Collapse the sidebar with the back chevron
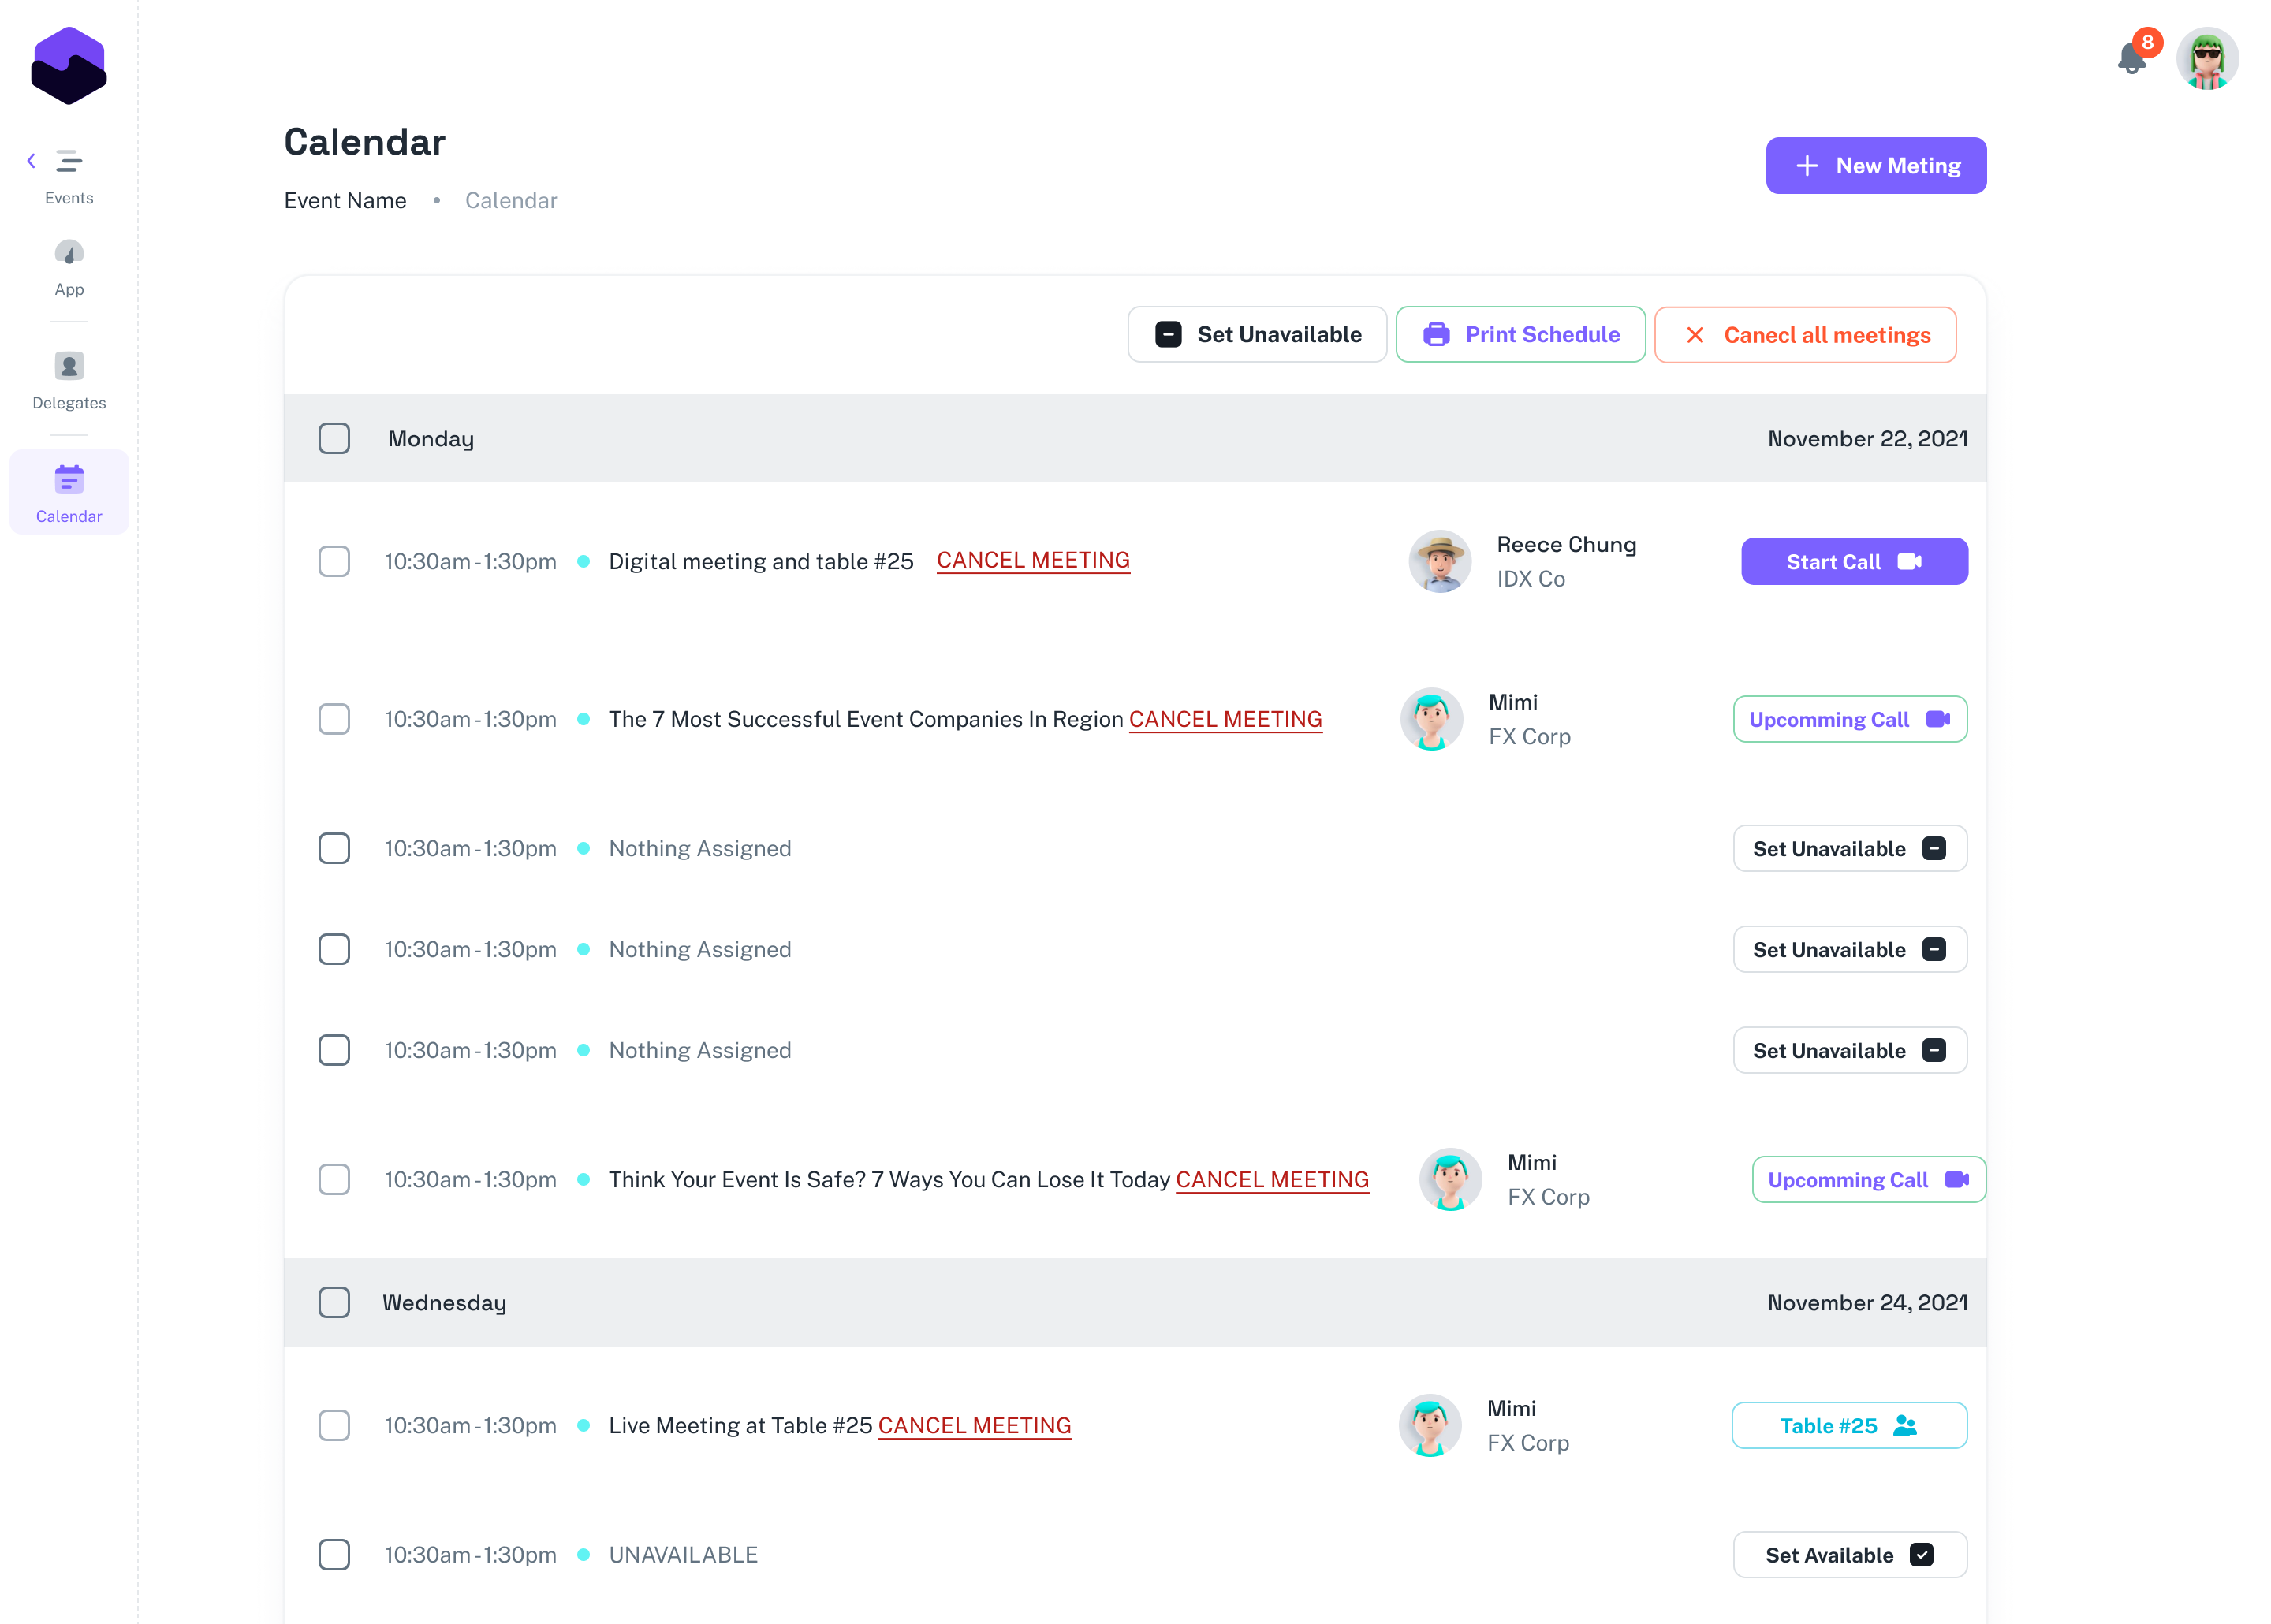Screen dimensions: 2271x1624 point(31,160)
